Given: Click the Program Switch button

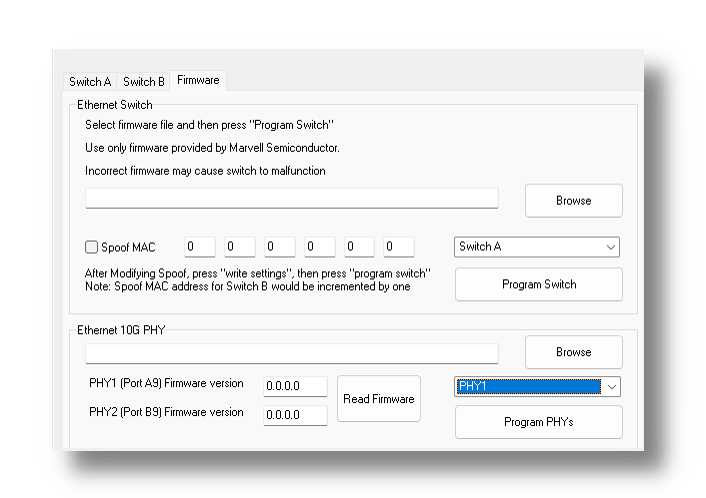Looking at the screenshot, I should click(538, 284).
